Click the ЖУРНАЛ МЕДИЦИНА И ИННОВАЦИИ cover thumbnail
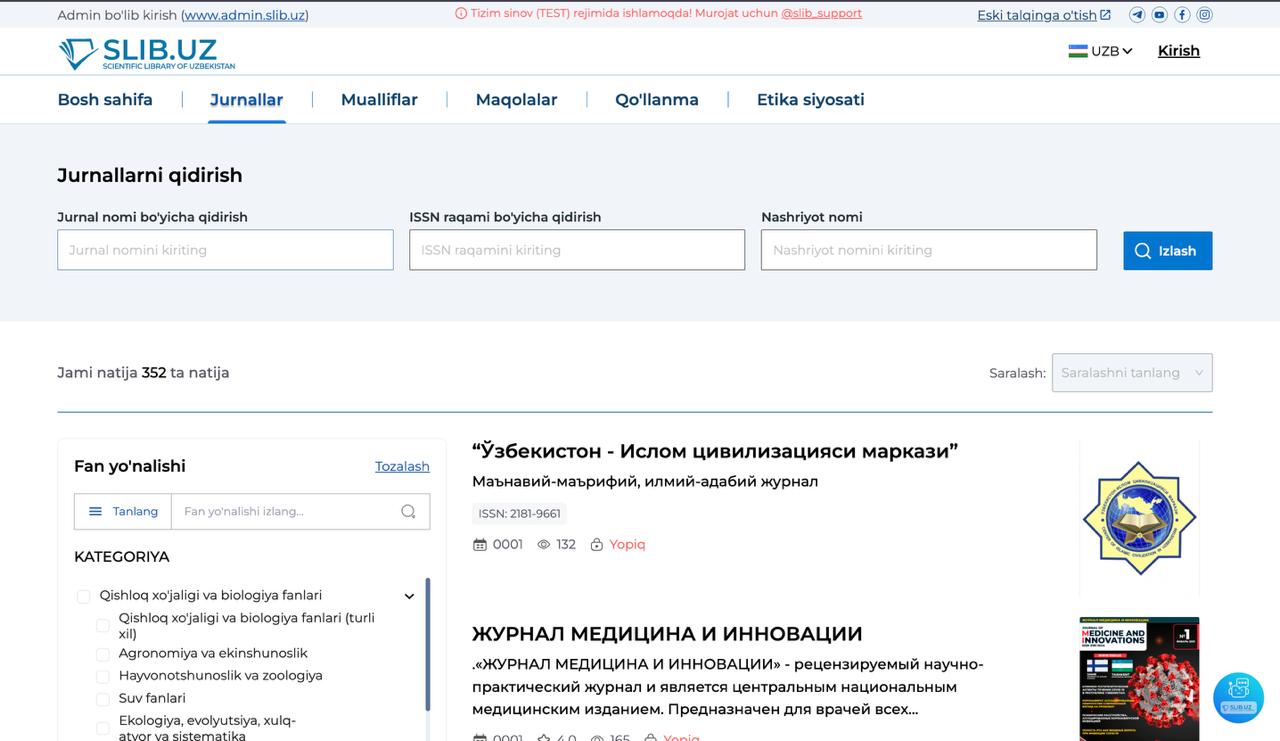Screen dimensions: 1280x741 tap(1139, 678)
